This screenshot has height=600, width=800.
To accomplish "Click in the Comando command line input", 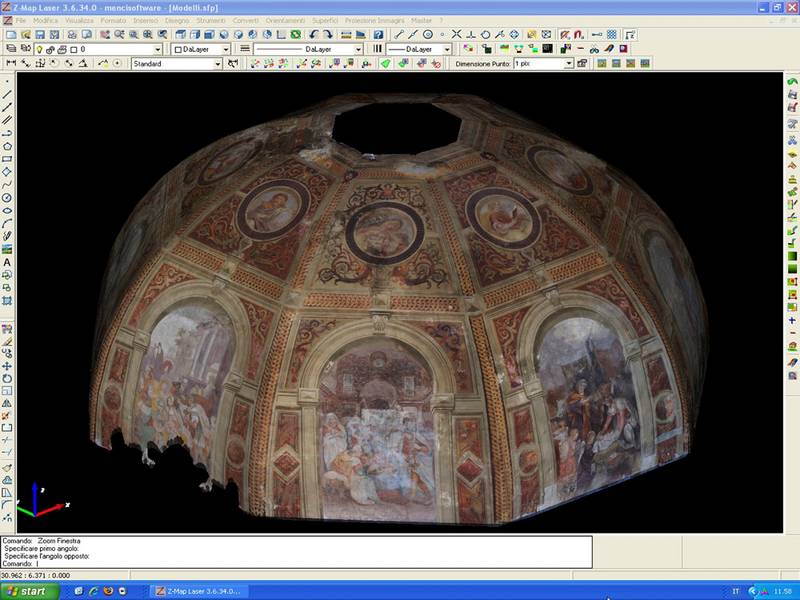I will pyautogui.click(x=296, y=564).
